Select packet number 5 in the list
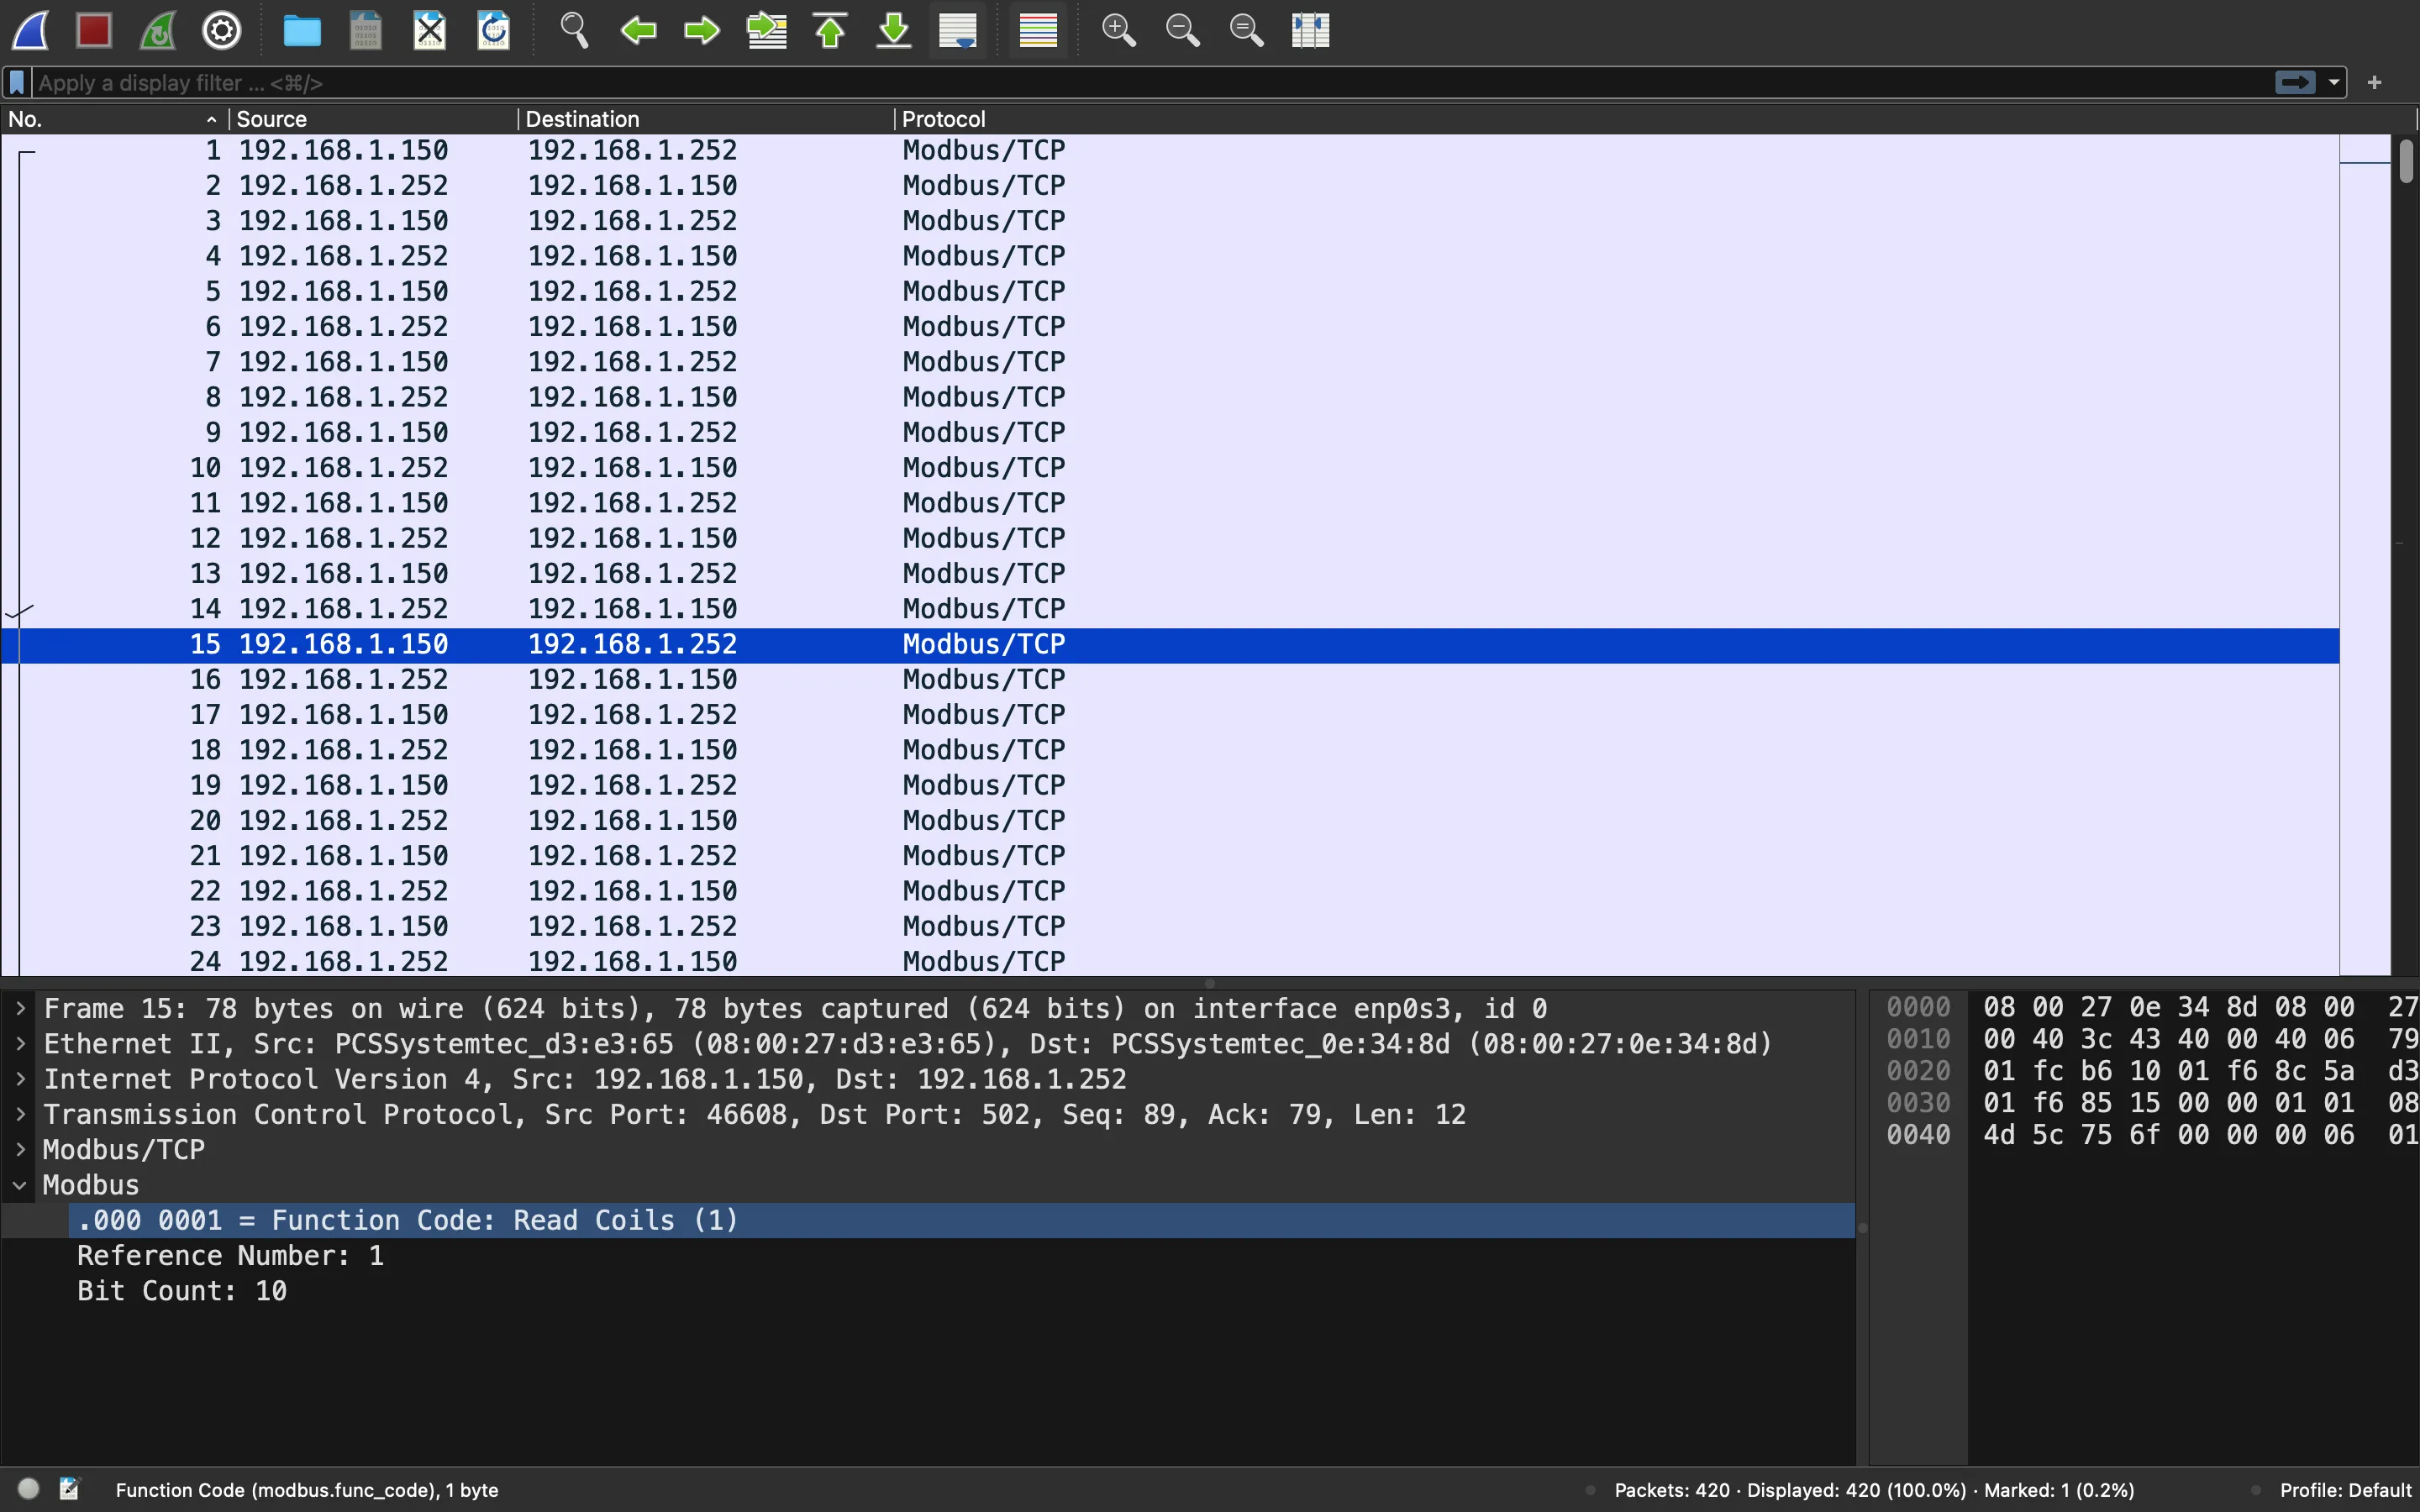 tap(1170, 291)
